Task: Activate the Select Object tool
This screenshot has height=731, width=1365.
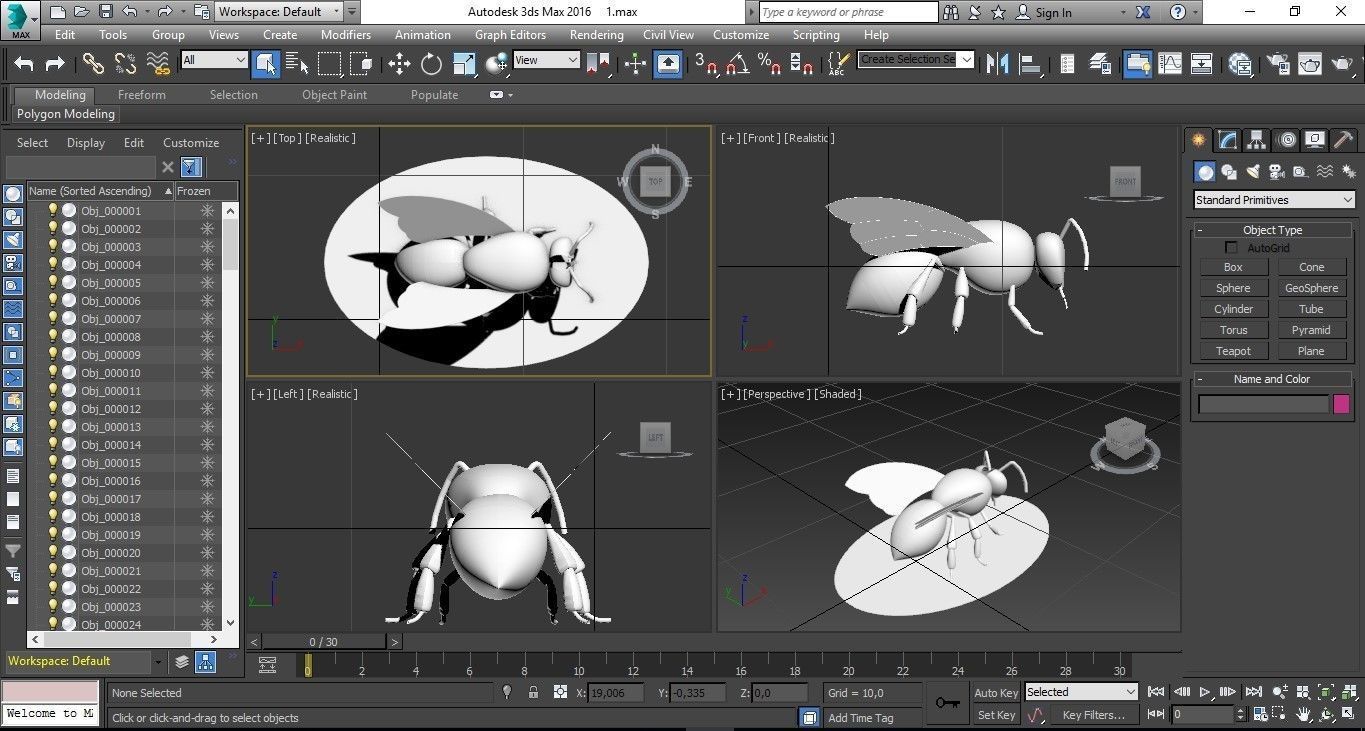Action: [x=266, y=64]
